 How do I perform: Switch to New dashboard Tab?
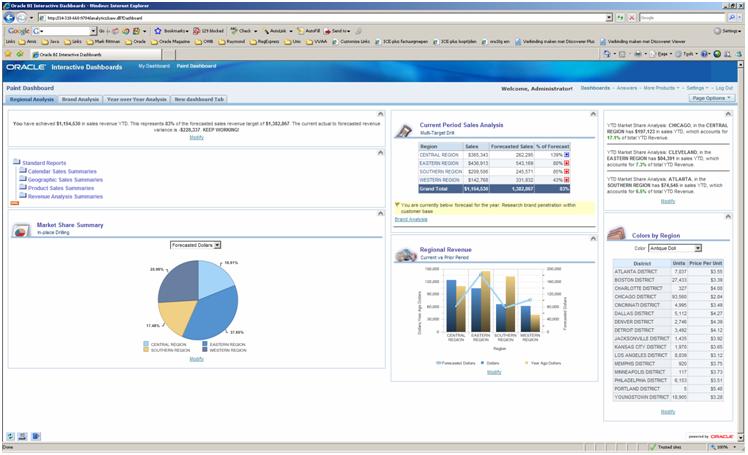pyautogui.click(x=199, y=99)
